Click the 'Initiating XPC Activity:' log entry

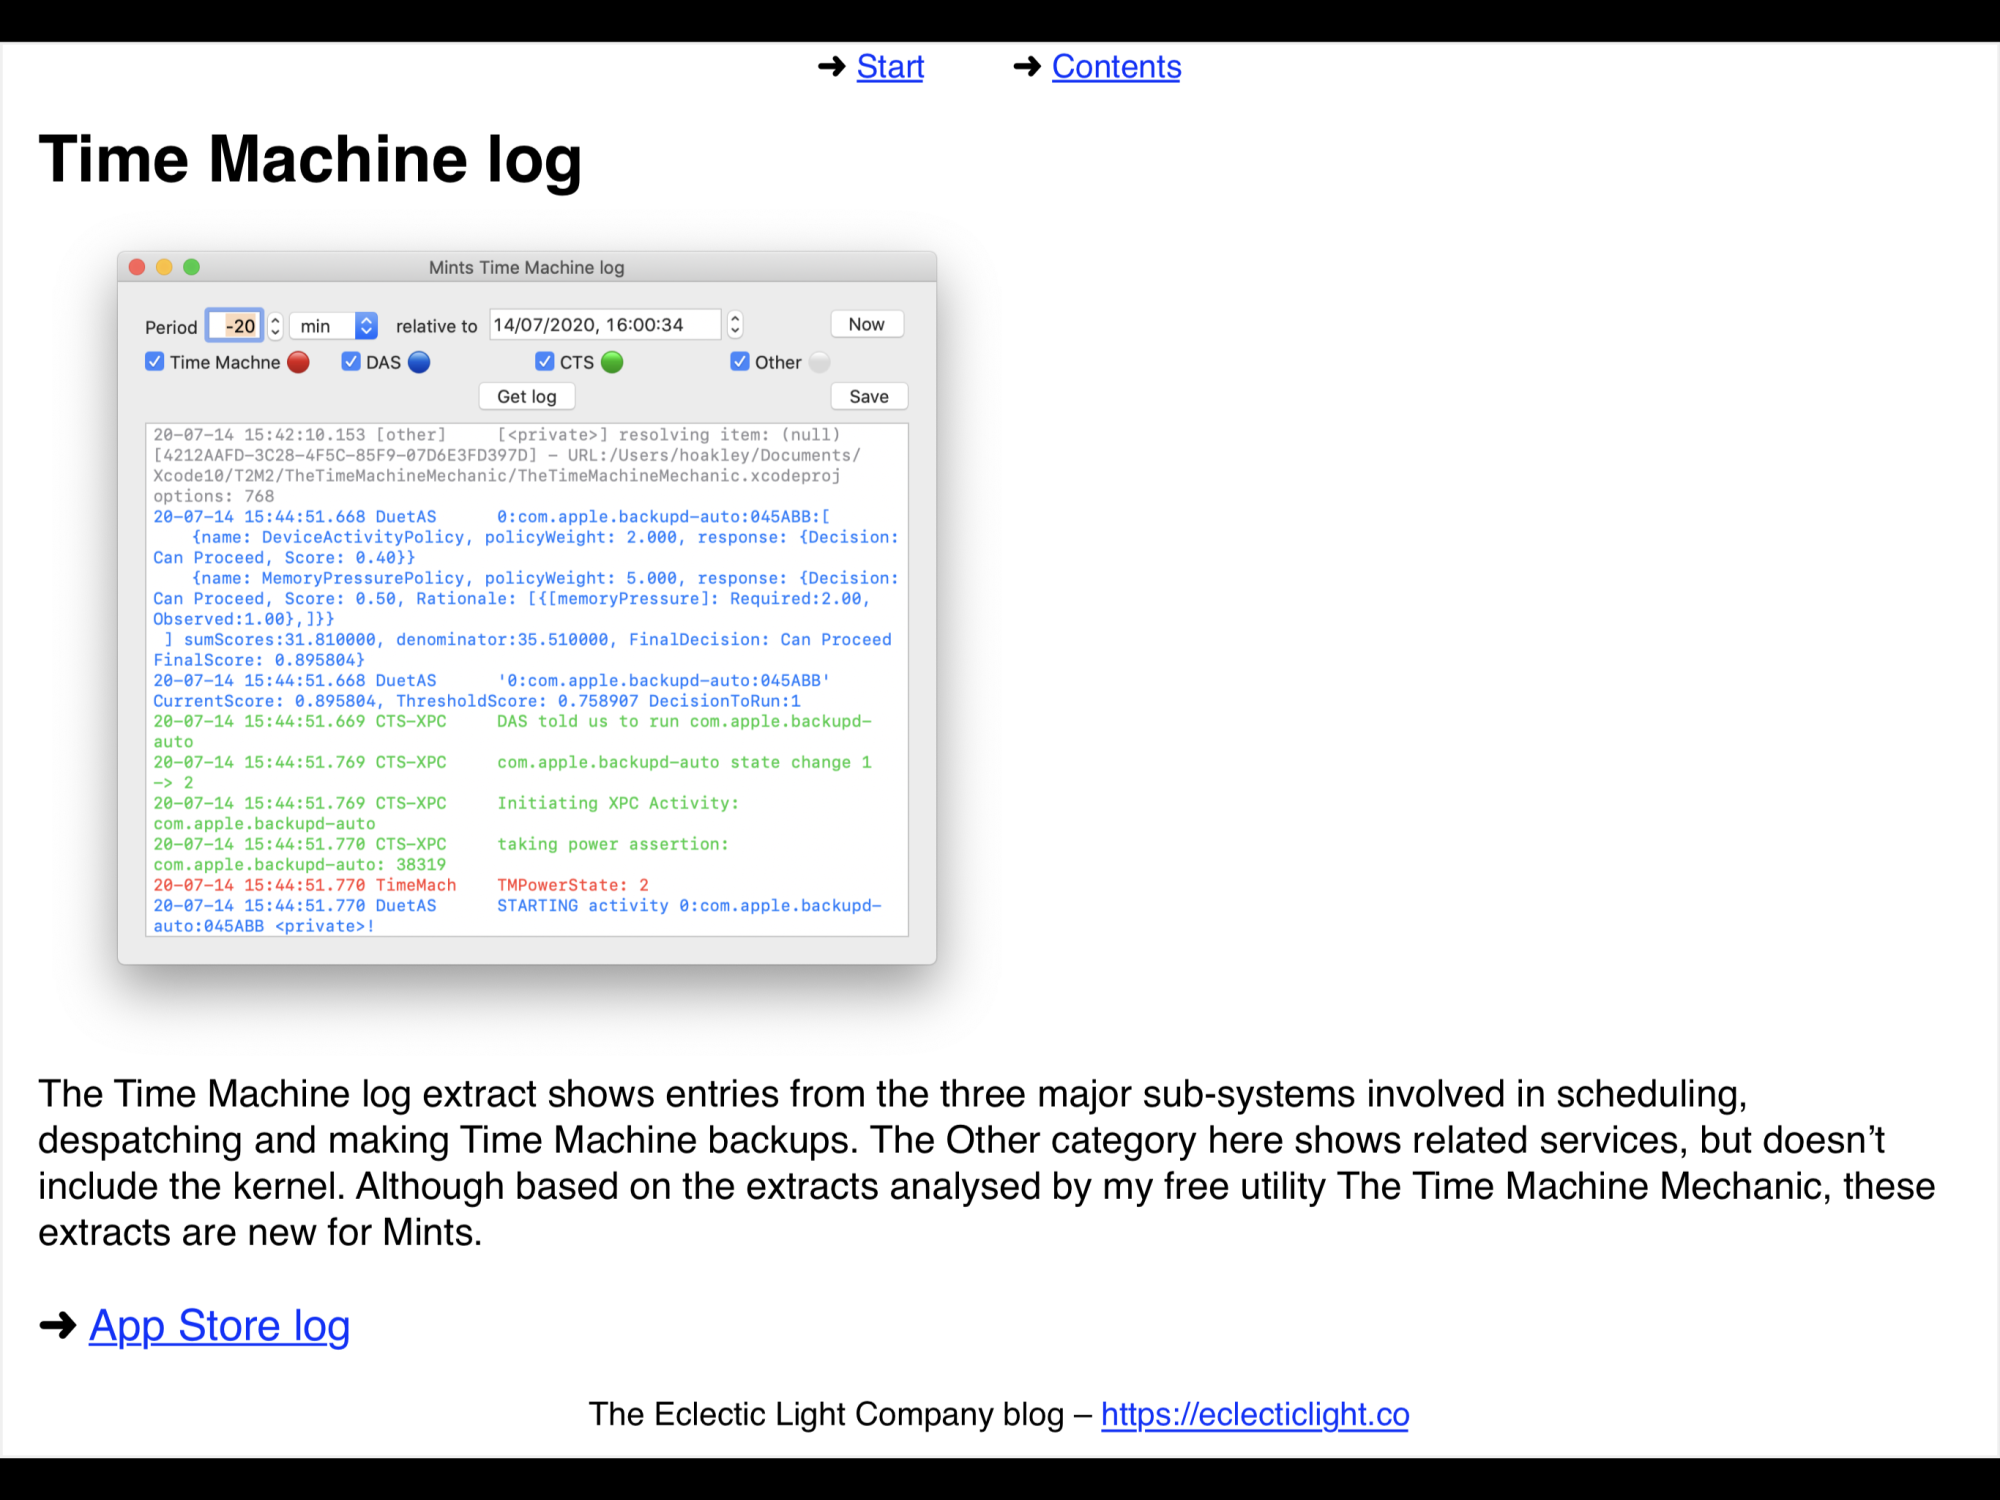(x=618, y=803)
